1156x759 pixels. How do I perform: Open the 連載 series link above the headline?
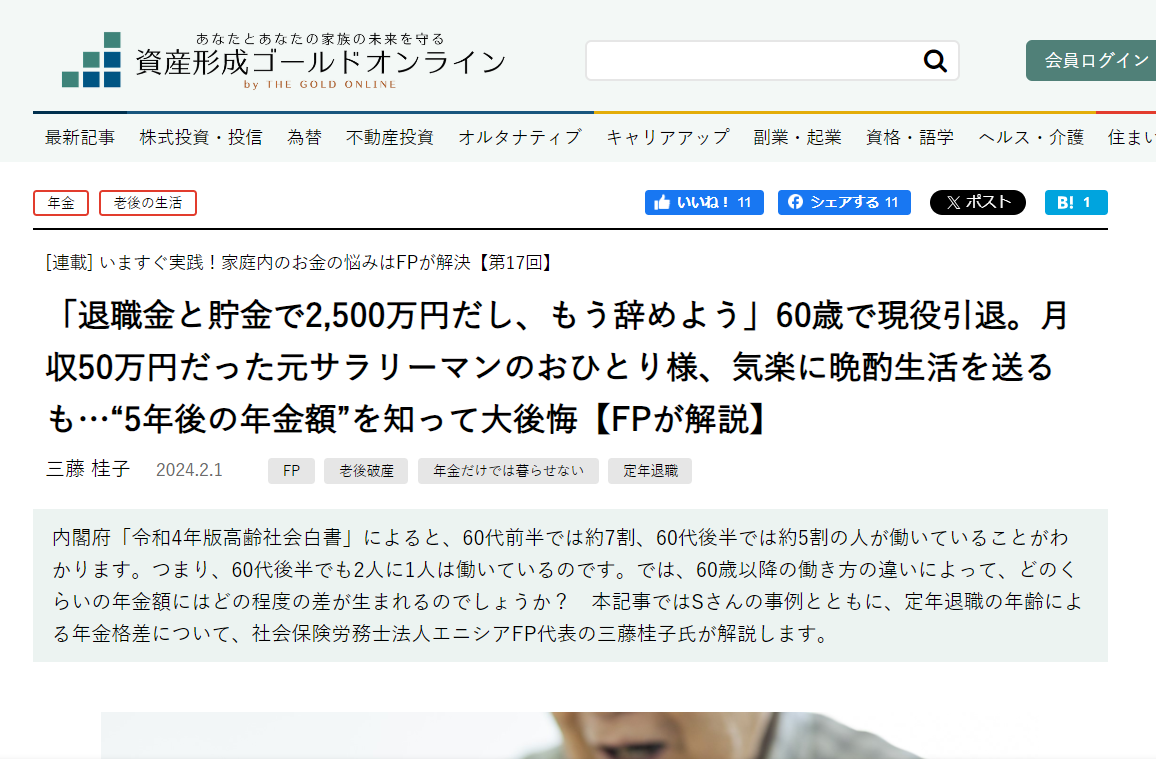[x=299, y=262]
